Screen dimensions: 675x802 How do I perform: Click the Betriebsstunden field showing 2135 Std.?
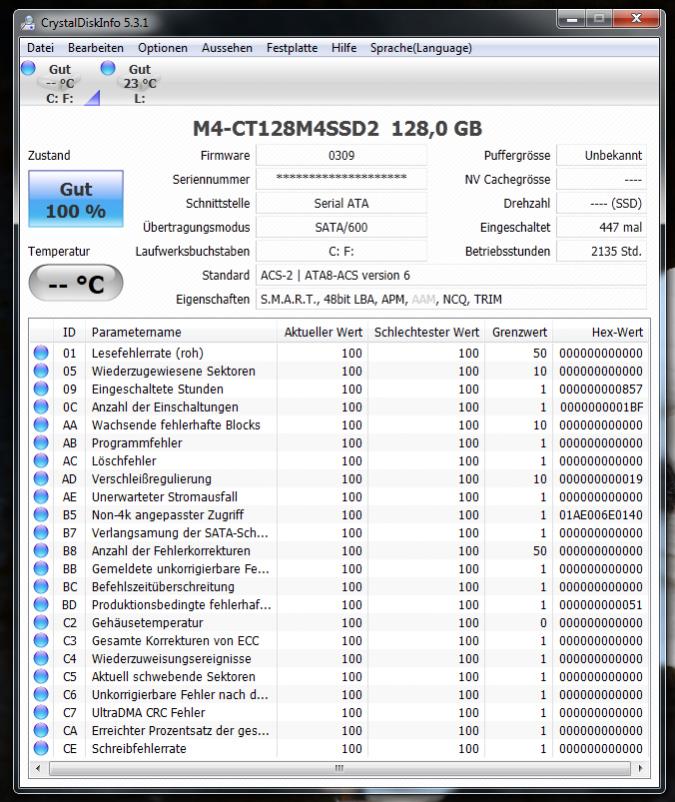[601, 251]
